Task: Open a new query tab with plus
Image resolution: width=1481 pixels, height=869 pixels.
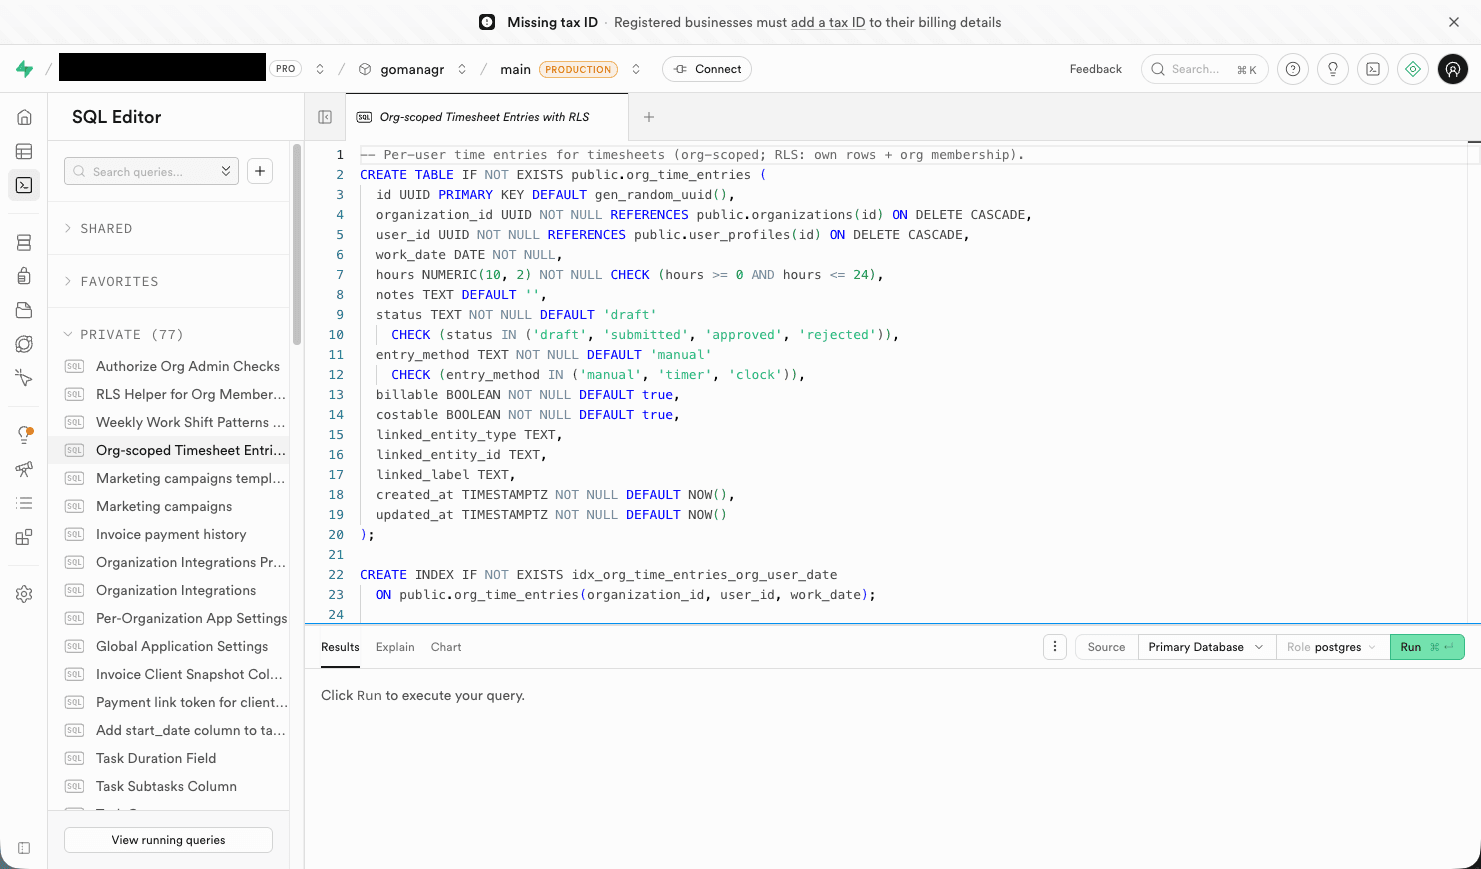Action: (649, 117)
